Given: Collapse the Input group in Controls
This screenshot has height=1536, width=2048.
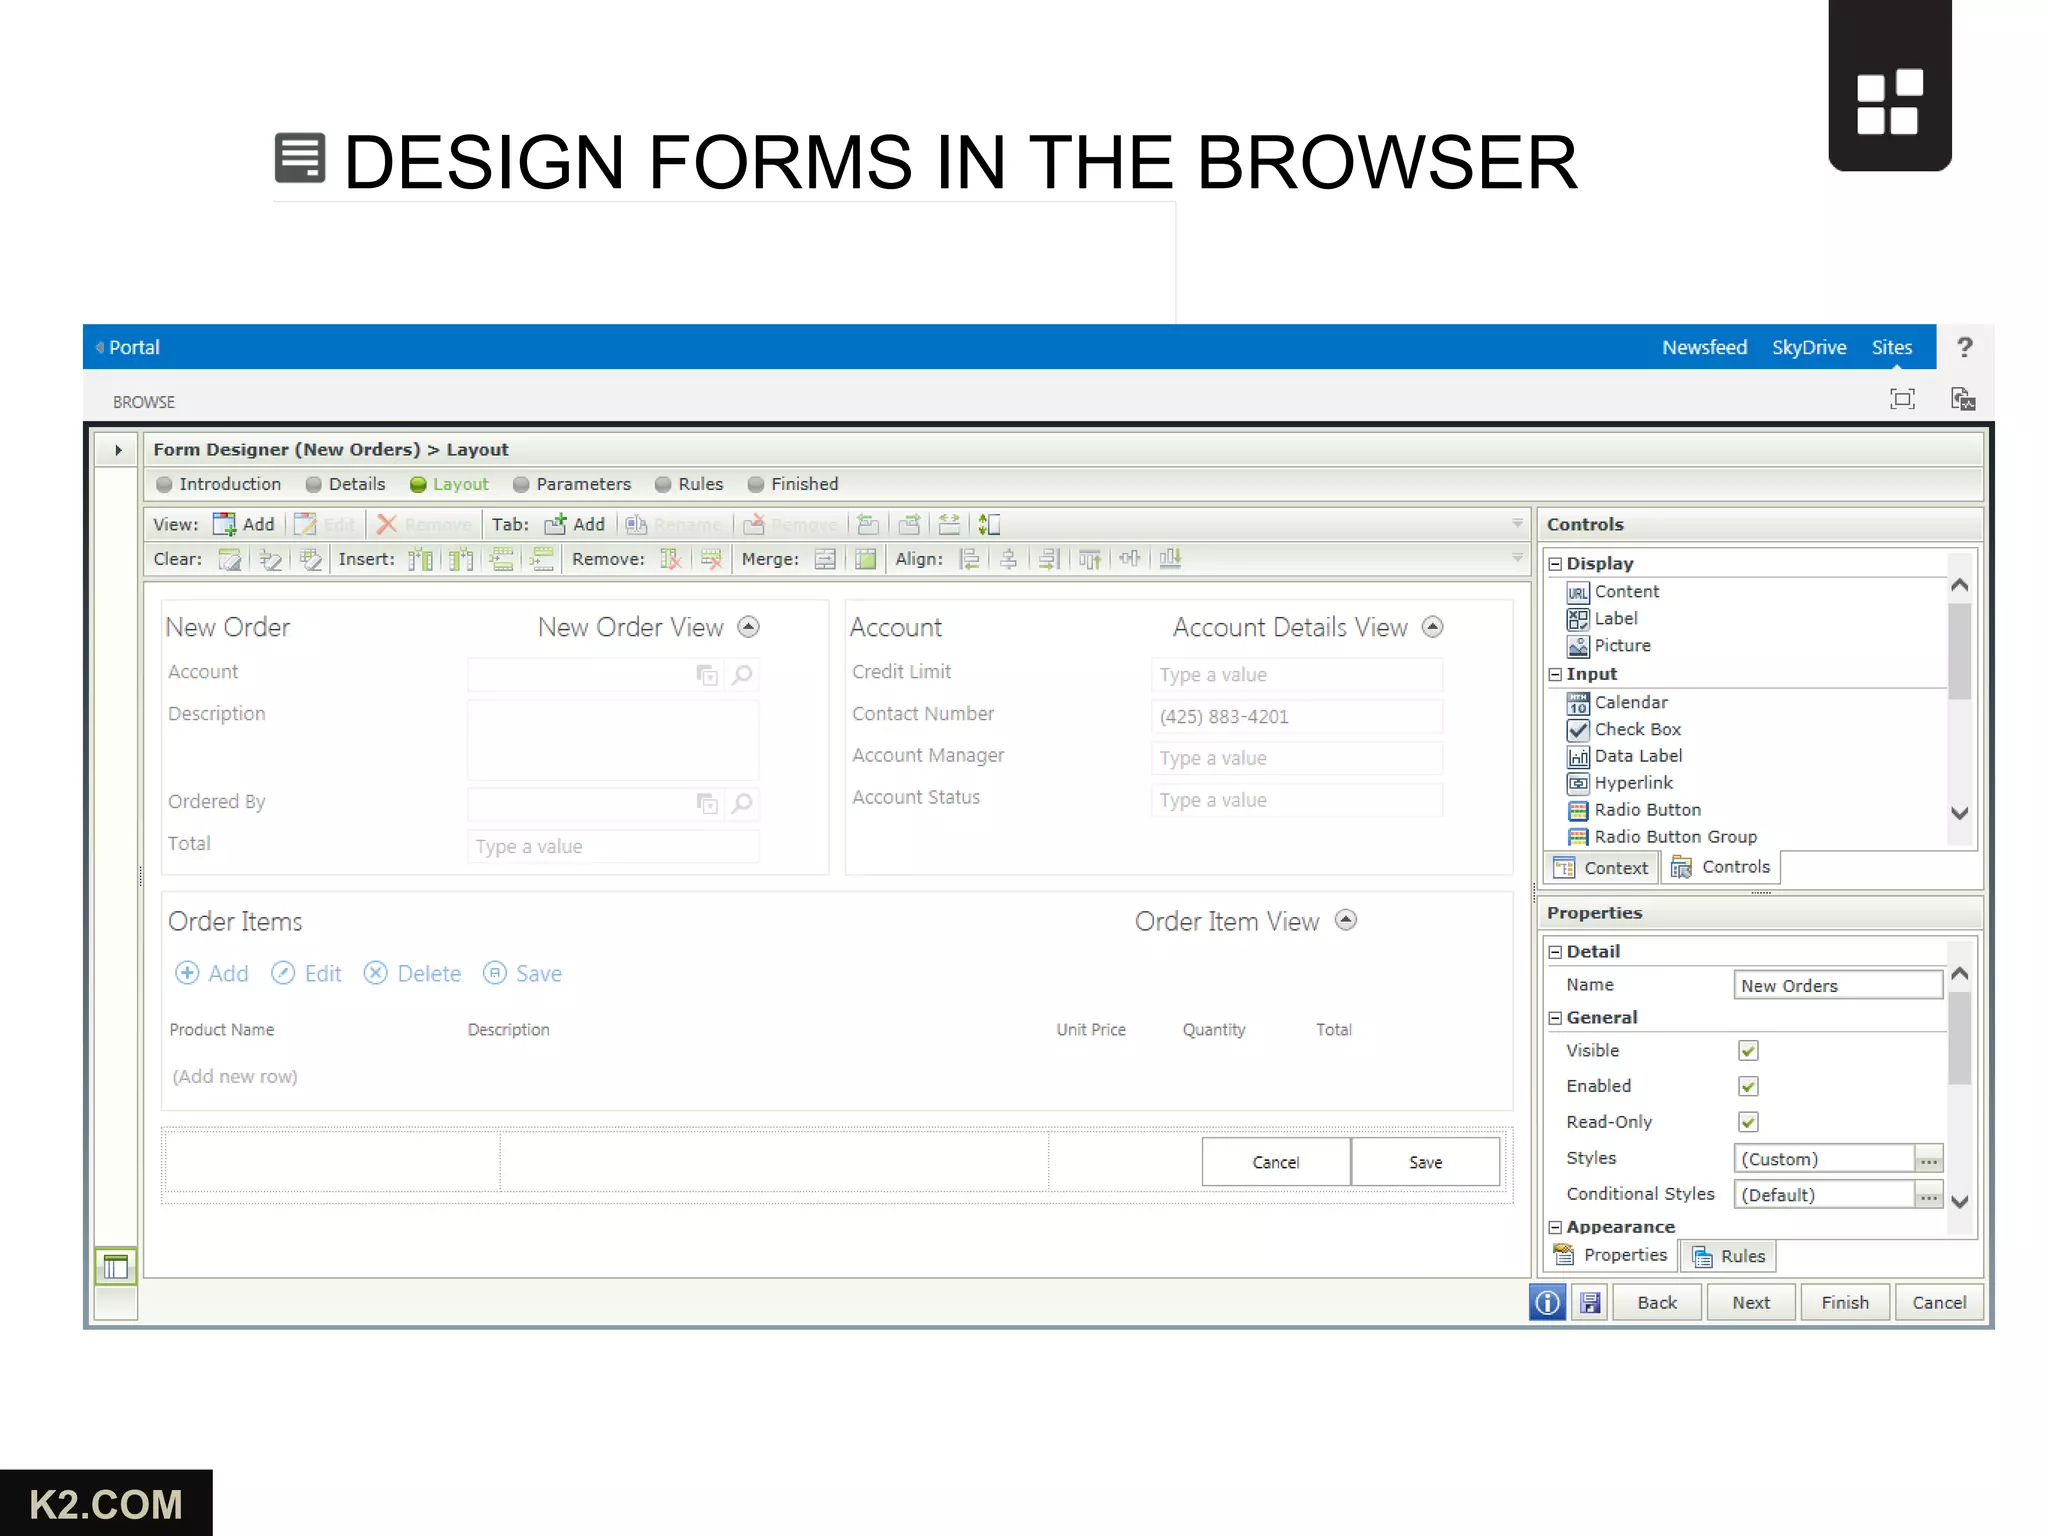Looking at the screenshot, I should point(1555,675).
